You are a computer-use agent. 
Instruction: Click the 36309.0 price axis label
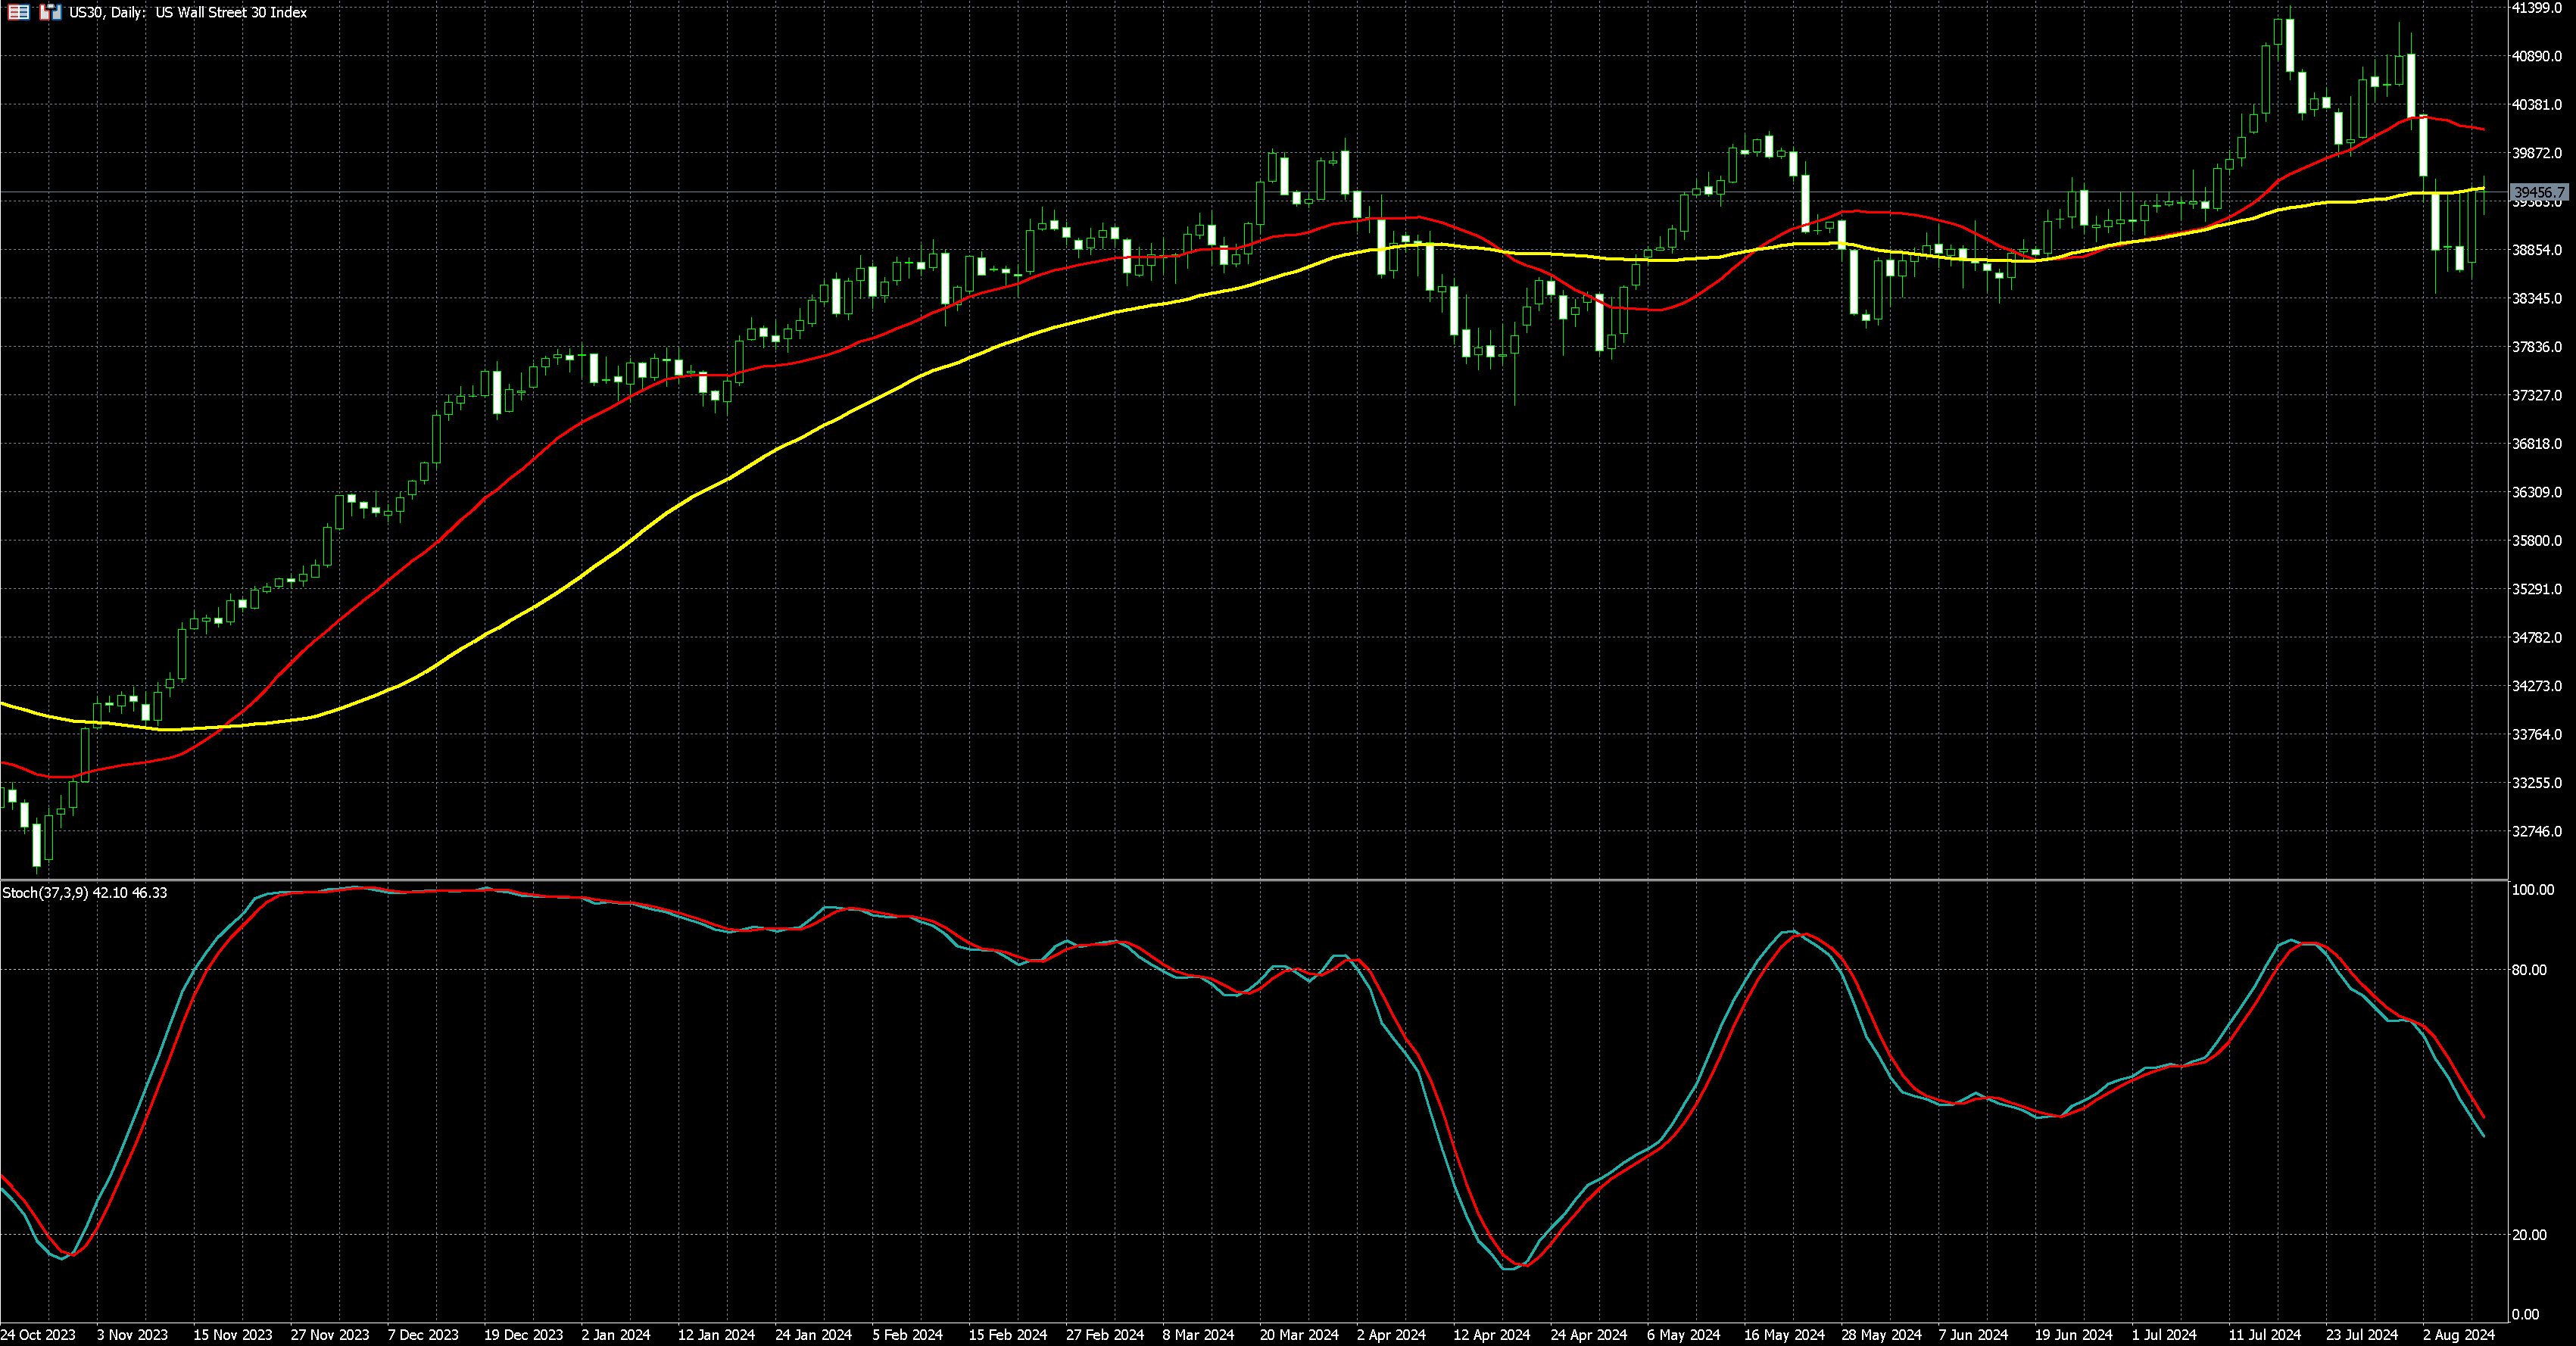pyautogui.click(x=2537, y=492)
